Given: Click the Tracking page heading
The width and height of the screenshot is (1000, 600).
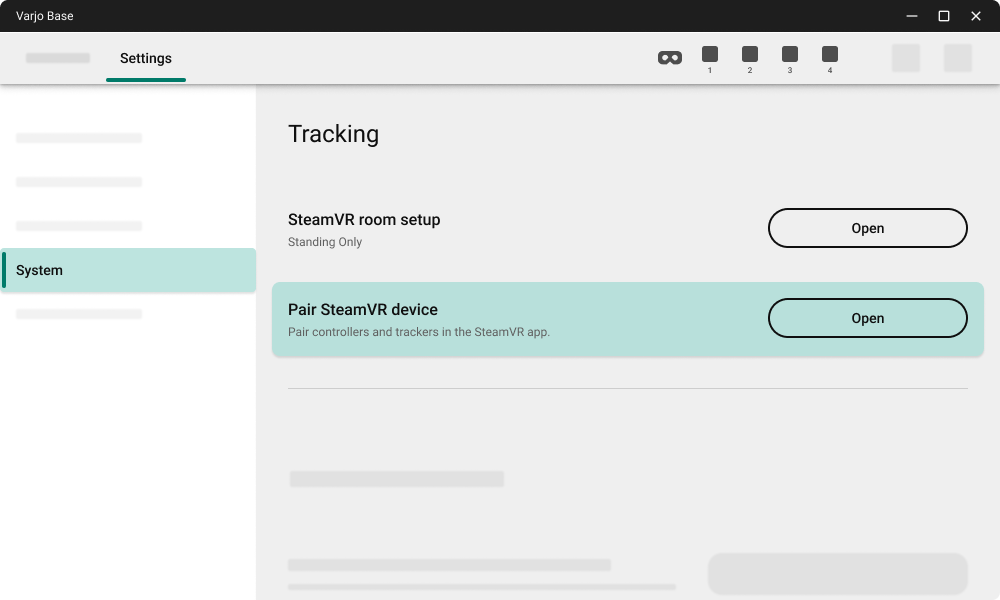Looking at the screenshot, I should click(334, 134).
